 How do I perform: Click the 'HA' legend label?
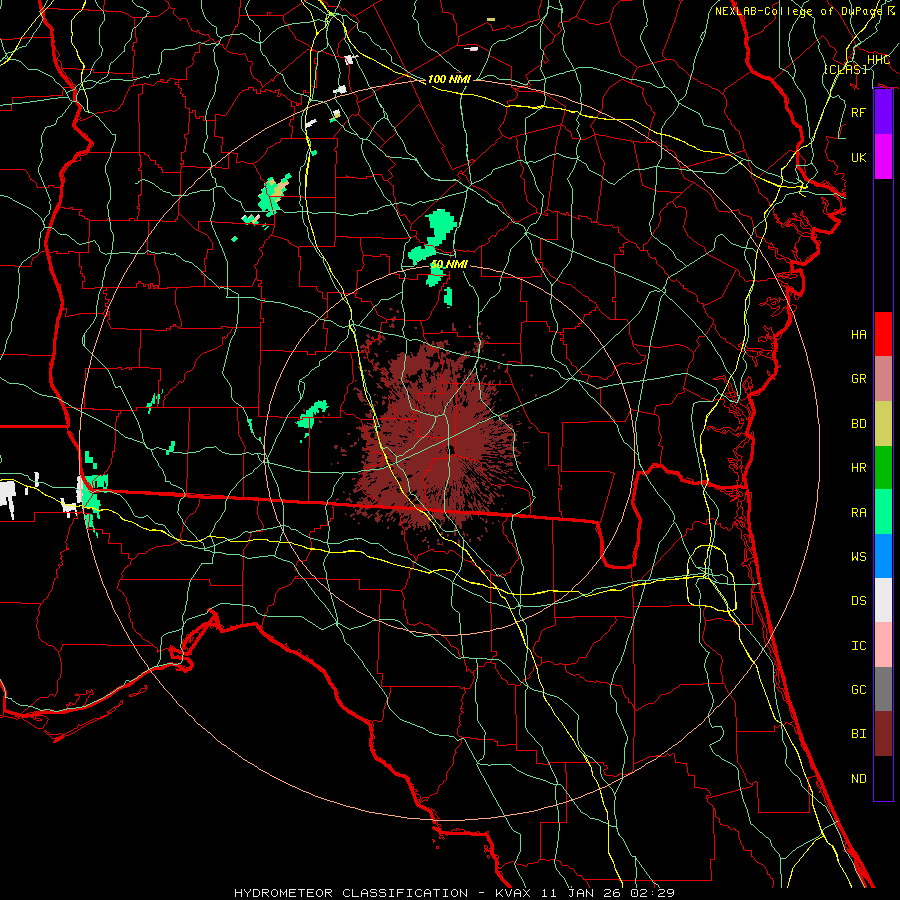(858, 335)
